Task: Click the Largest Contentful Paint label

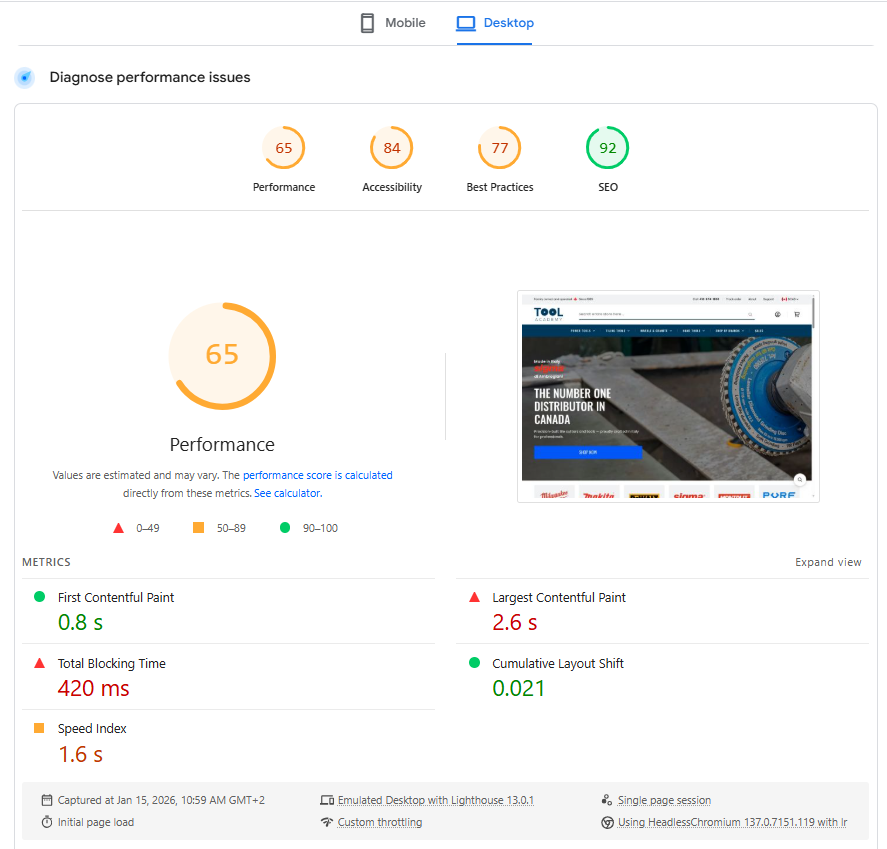Action: [559, 597]
